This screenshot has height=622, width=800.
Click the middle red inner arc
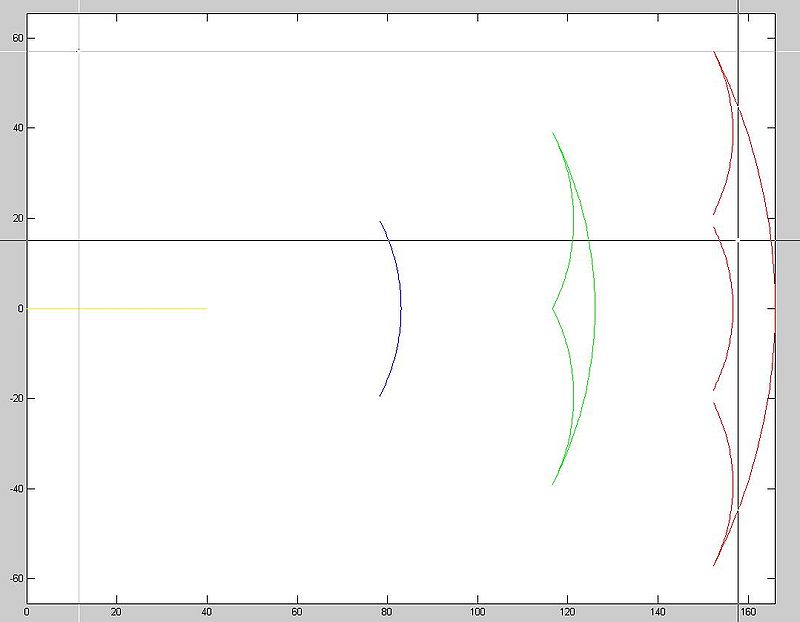[x=732, y=308]
